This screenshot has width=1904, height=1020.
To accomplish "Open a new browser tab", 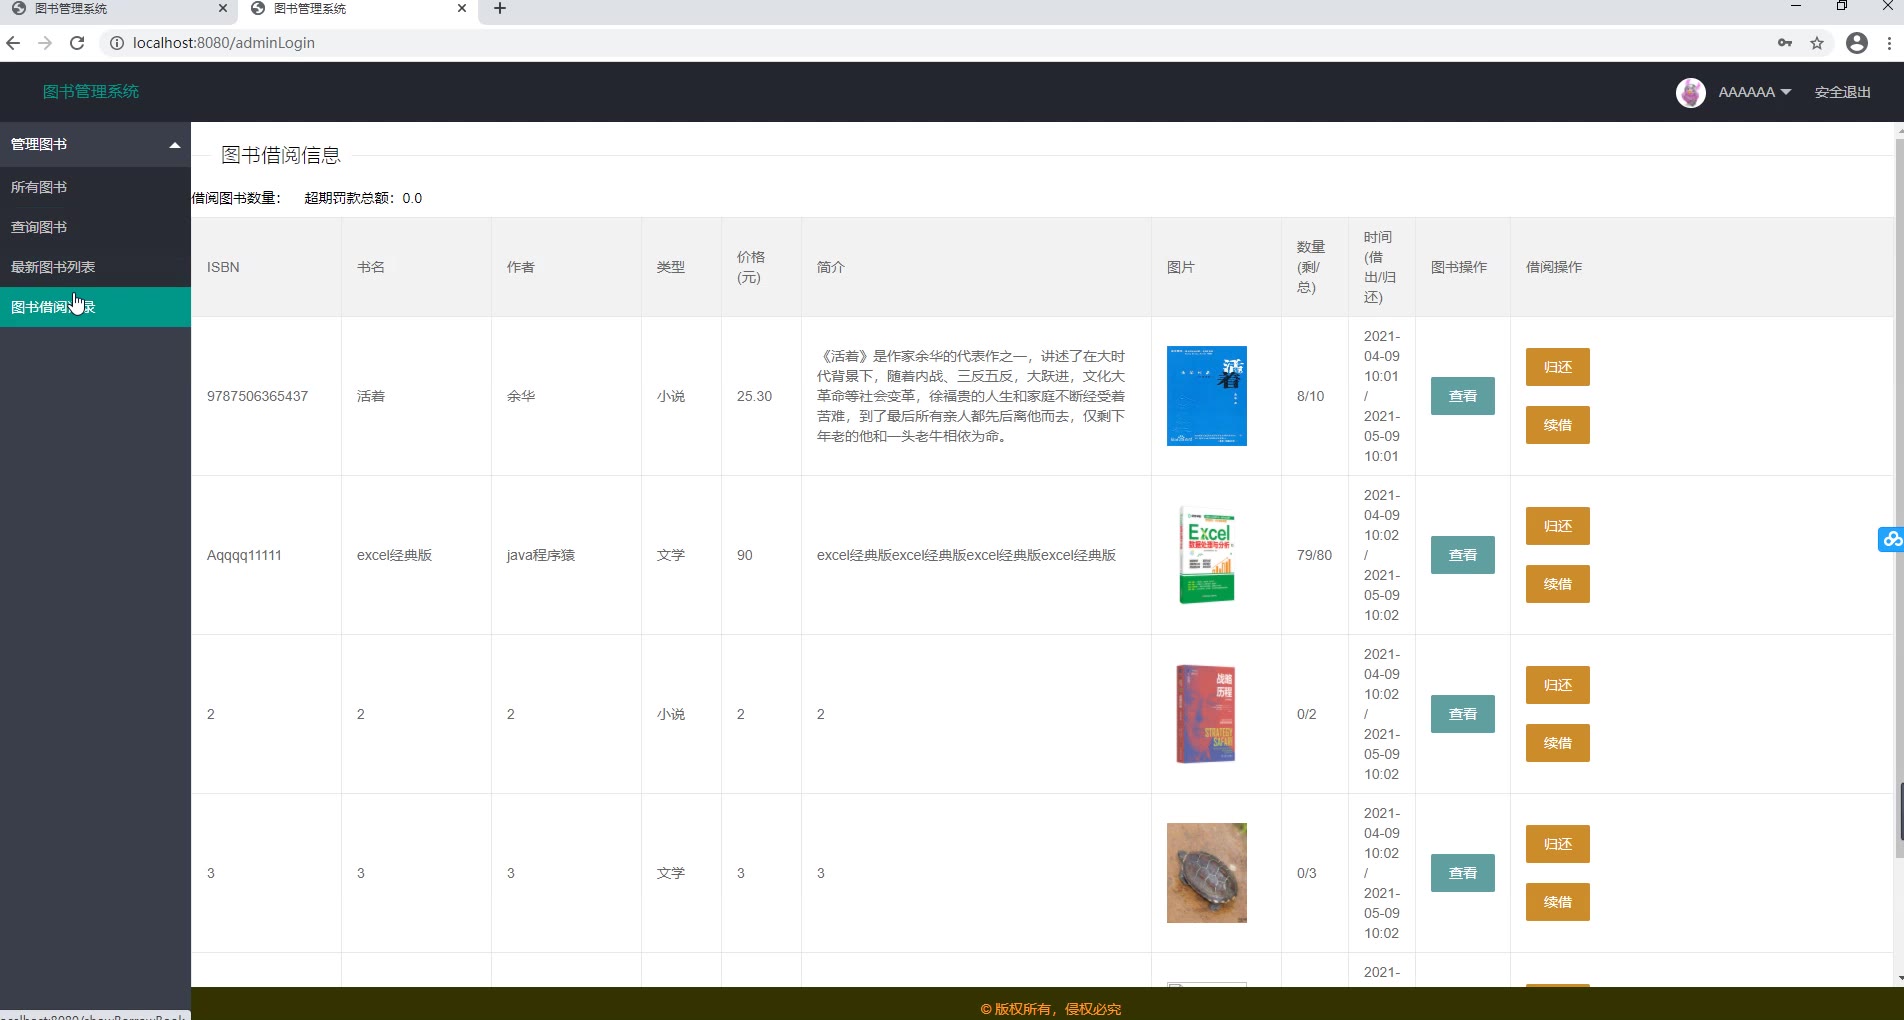I will point(500,9).
